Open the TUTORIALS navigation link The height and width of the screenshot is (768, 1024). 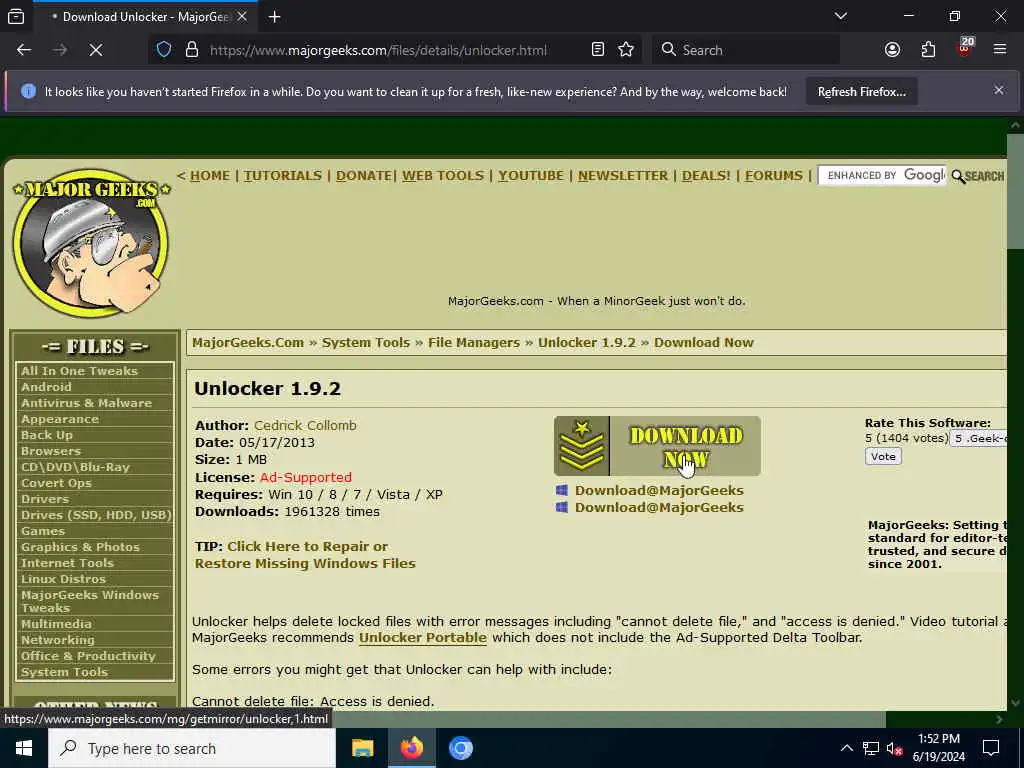(283, 176)
